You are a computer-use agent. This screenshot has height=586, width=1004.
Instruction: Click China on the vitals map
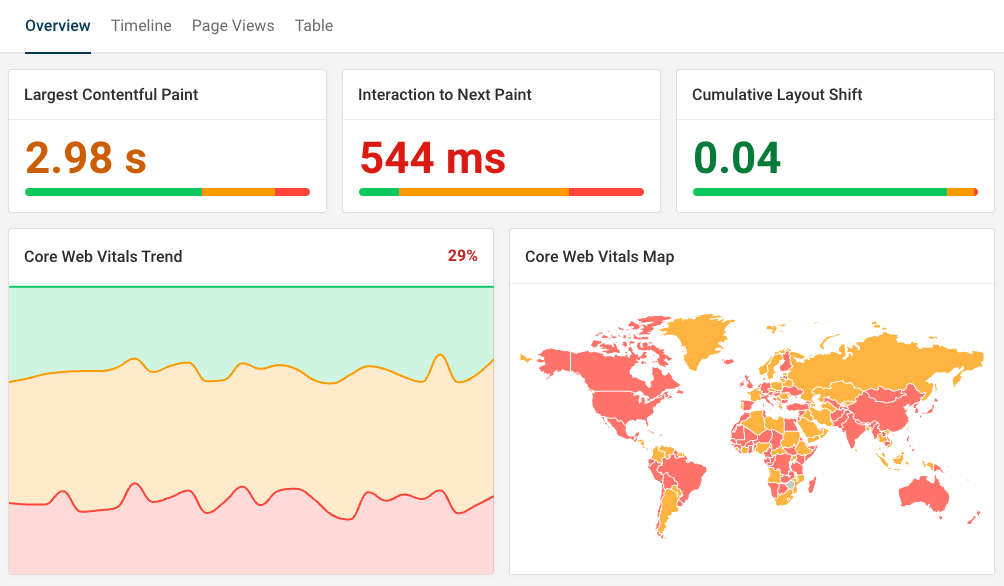point(887,410)
